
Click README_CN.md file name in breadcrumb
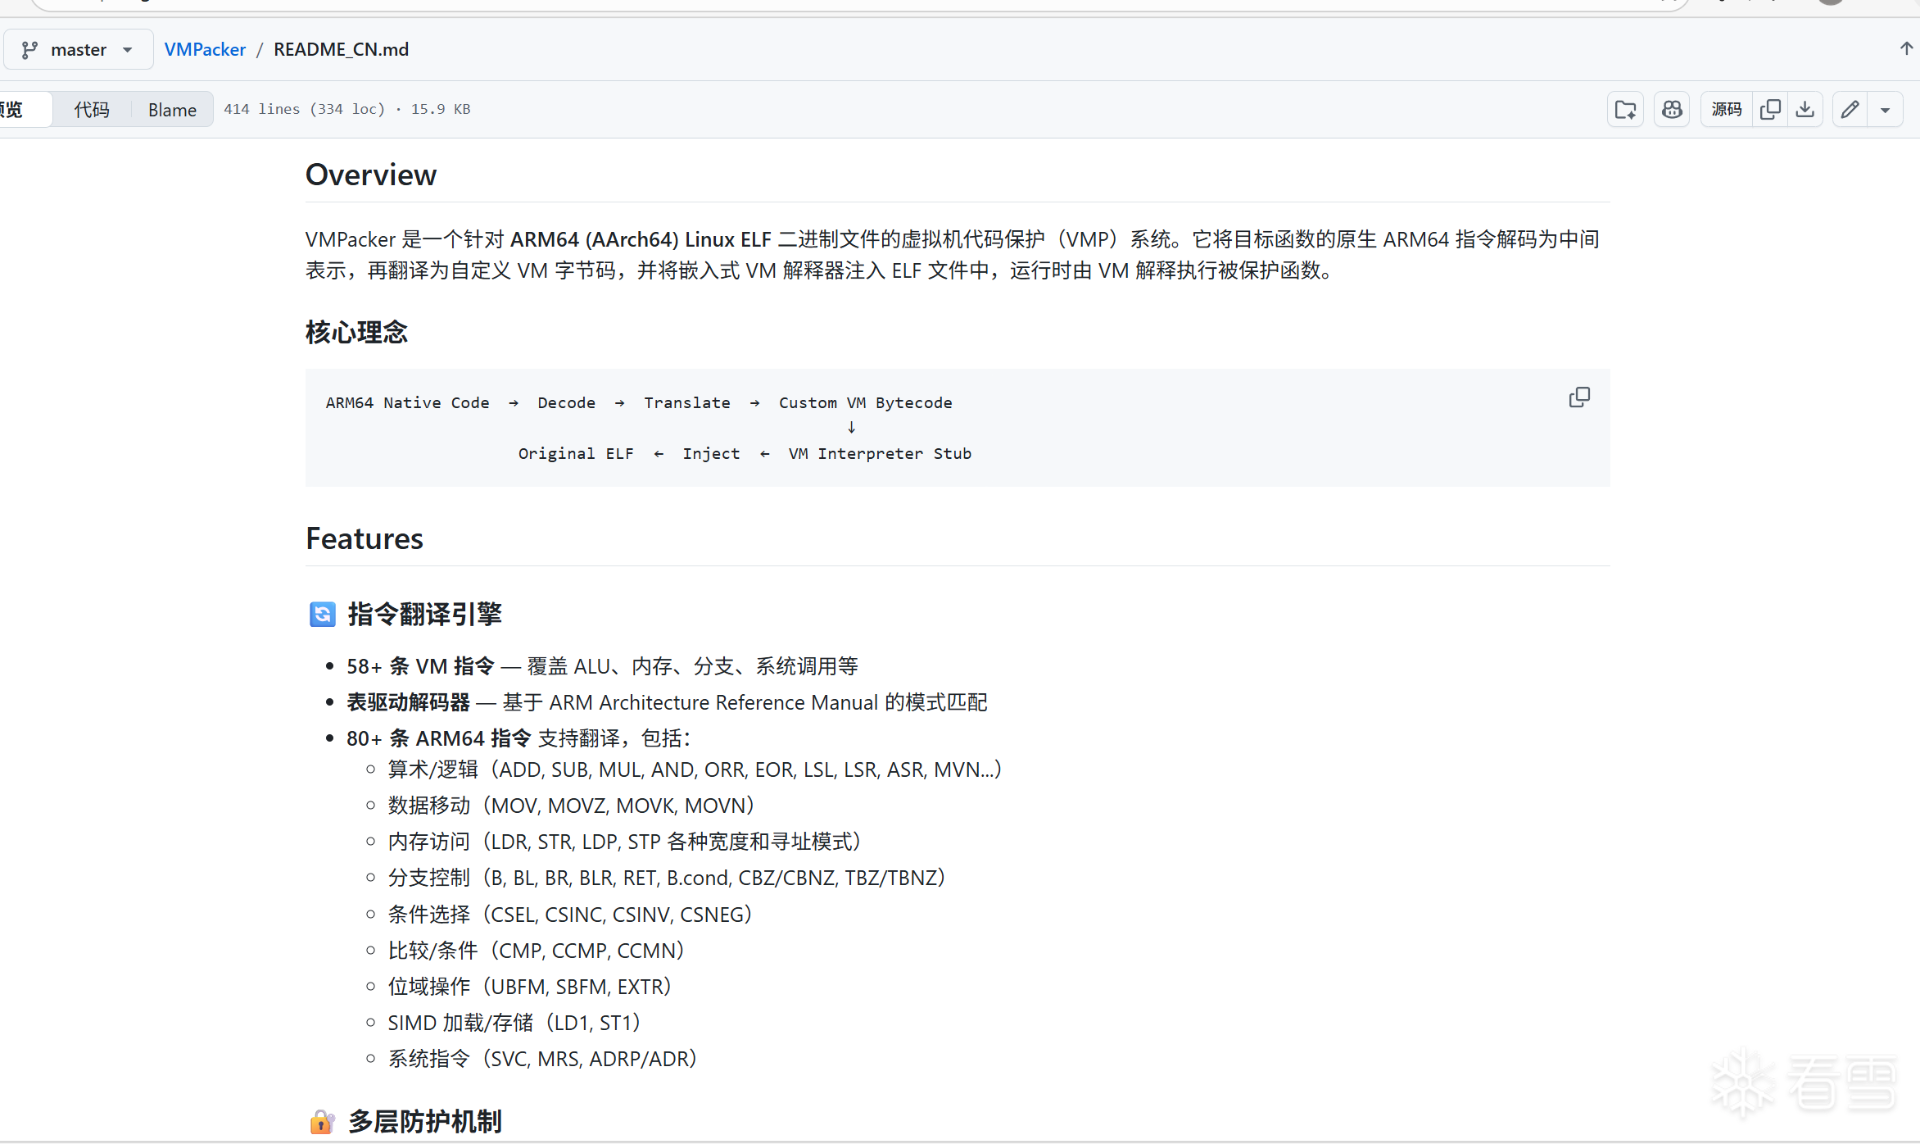point(341,49)
